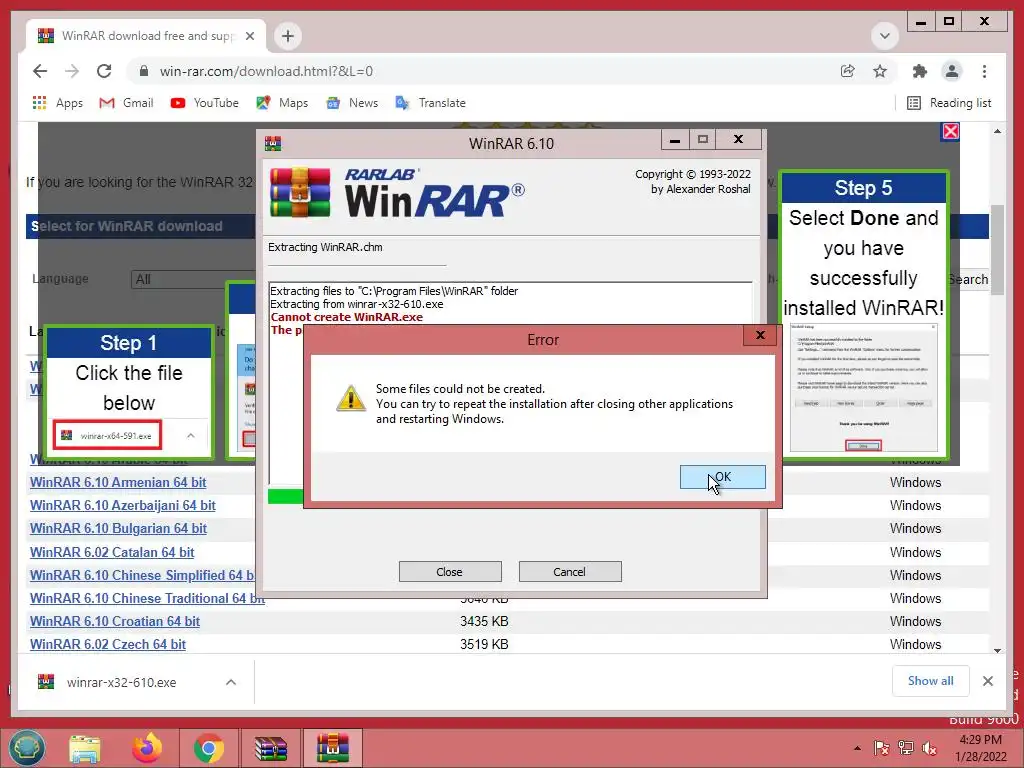Open the Chrome three-dot menu

click(x=984, y=71)
